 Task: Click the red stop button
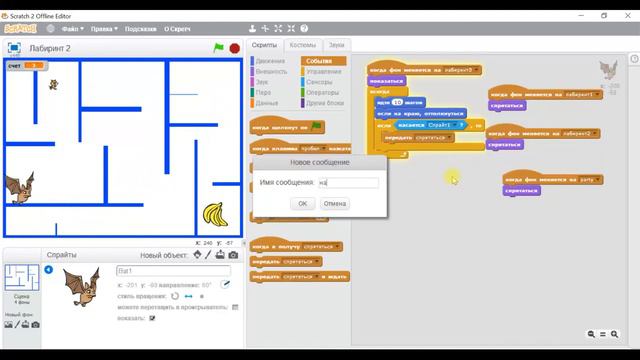click(x=234, y=49)
